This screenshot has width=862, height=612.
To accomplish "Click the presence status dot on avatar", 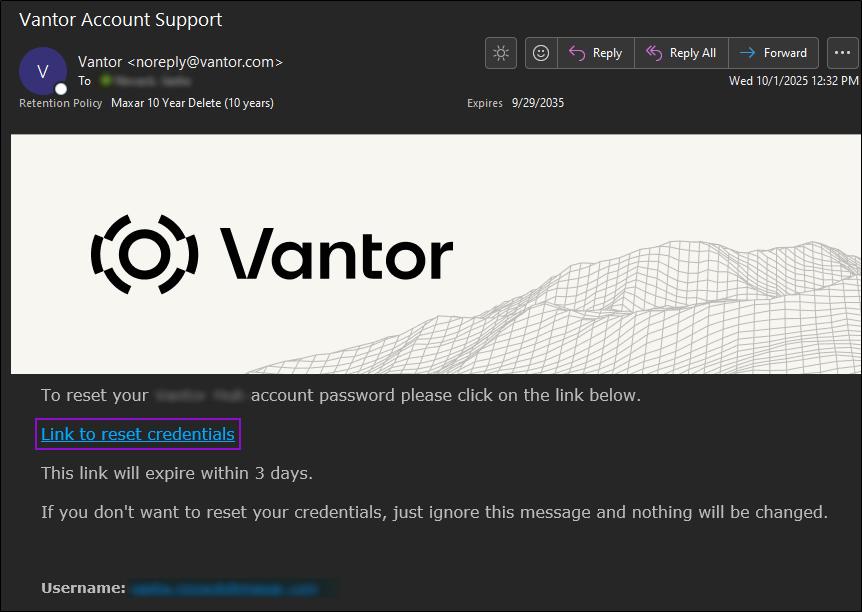I will point(61,89).
